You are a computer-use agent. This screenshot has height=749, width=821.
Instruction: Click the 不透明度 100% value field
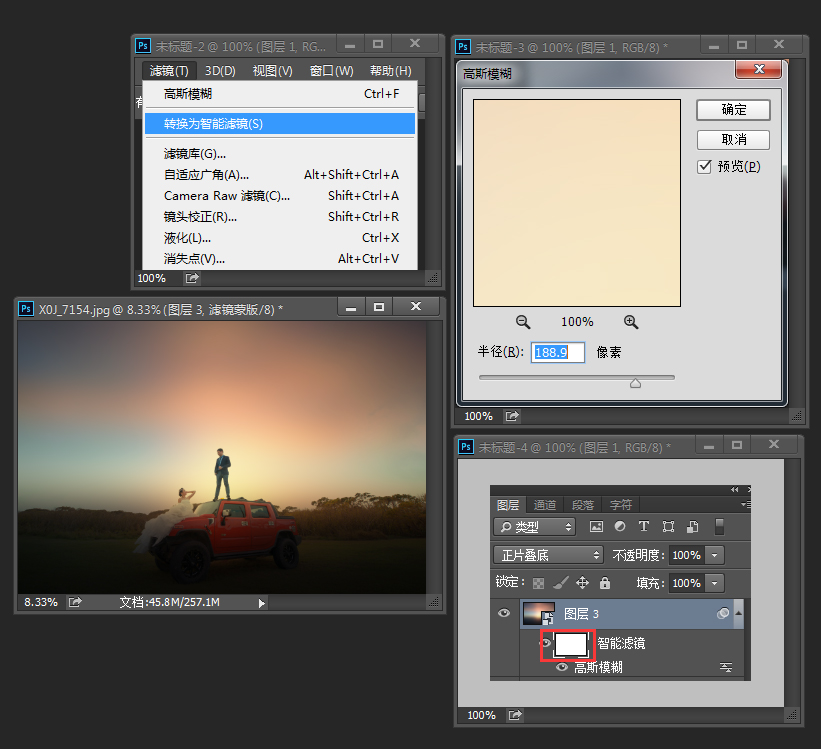686,555
